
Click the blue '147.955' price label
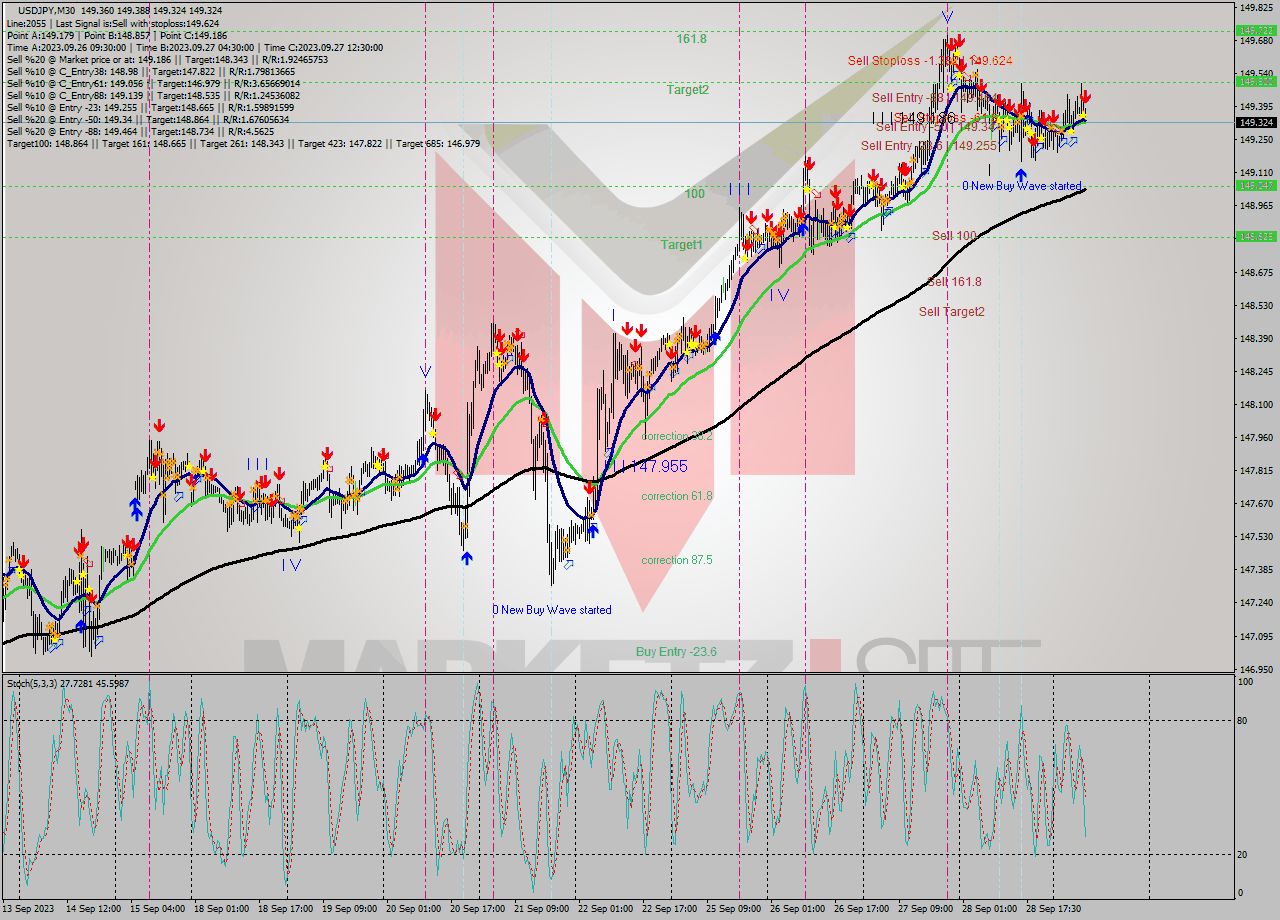click(659, 466)
